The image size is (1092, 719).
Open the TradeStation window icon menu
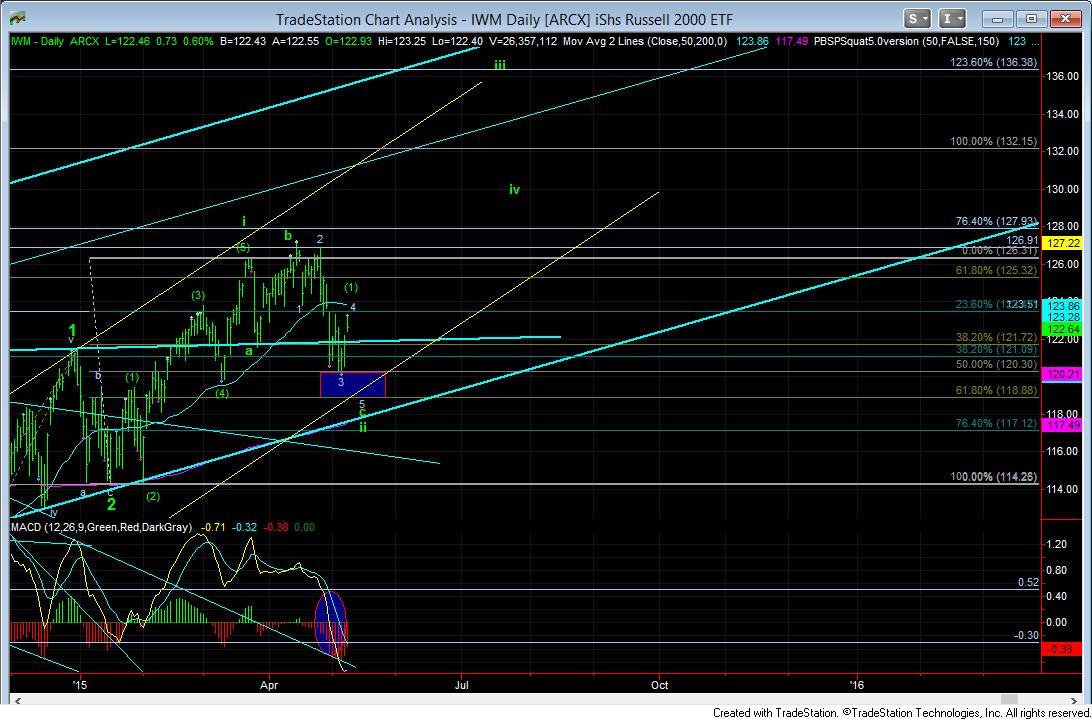click(x=19, y=19)
